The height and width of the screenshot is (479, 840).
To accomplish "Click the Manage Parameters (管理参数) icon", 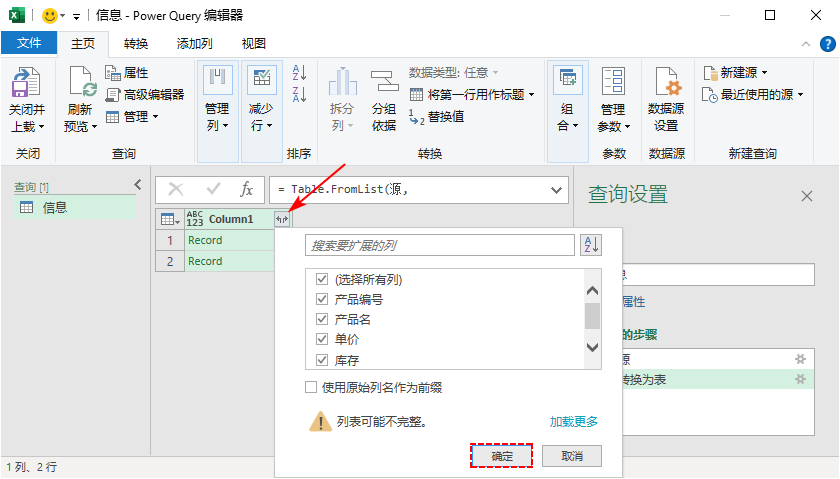I will (x=613, y=81).
